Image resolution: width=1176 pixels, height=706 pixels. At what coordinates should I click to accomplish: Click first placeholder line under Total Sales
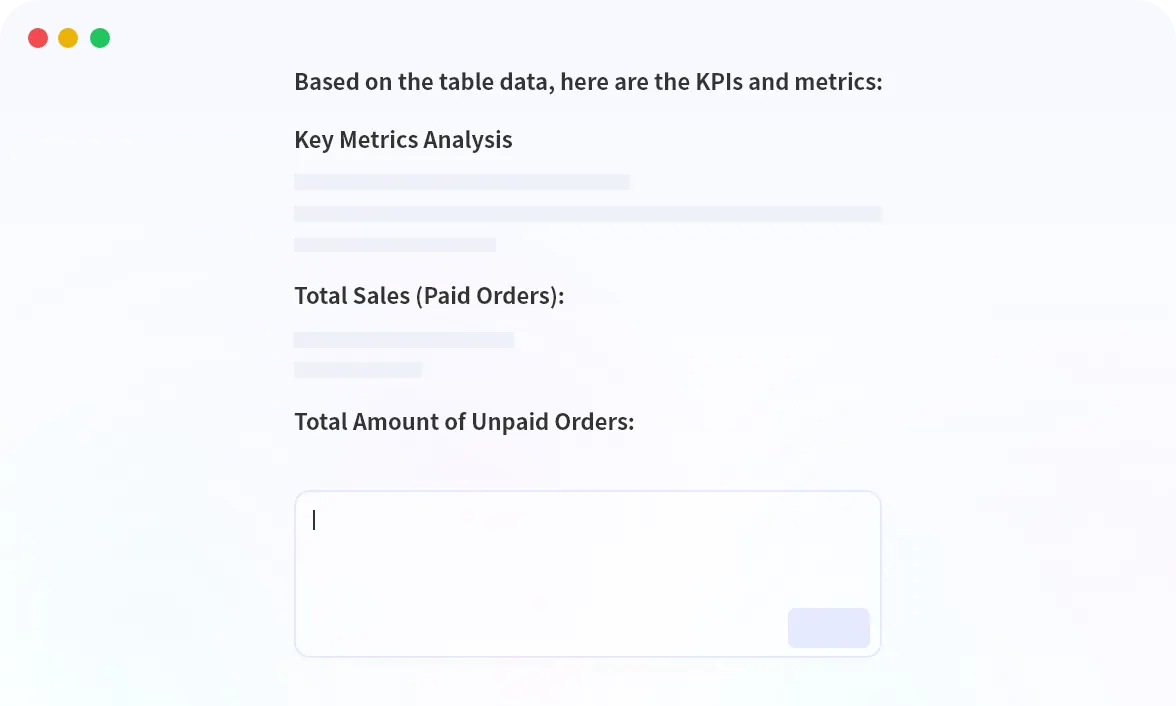click(x=403, y=340)
